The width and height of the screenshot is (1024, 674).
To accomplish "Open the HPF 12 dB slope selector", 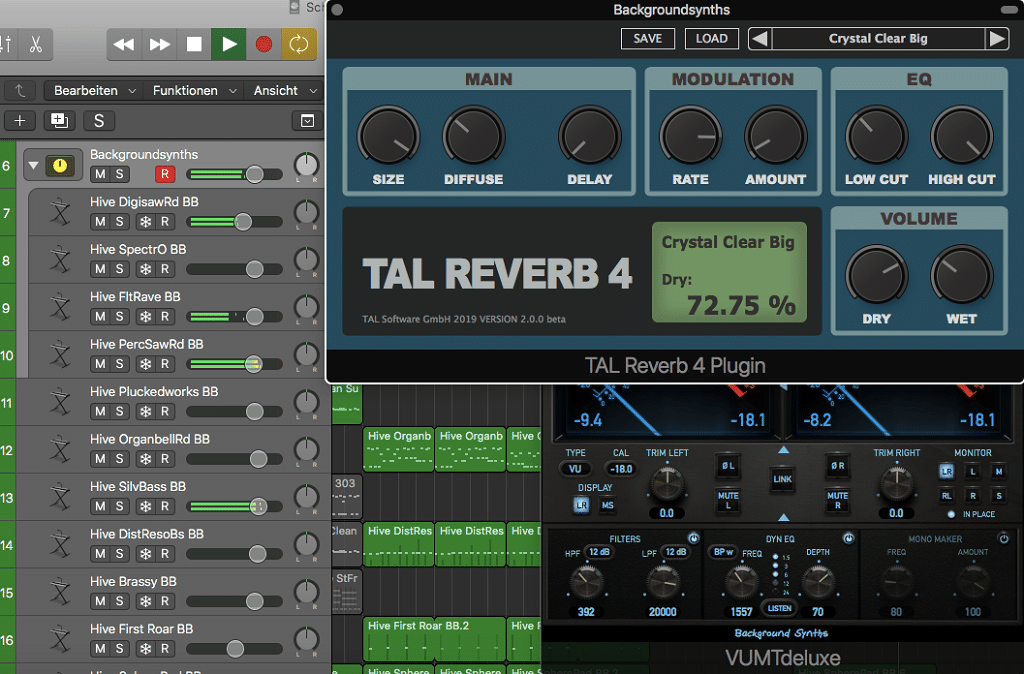I will 599,552.
